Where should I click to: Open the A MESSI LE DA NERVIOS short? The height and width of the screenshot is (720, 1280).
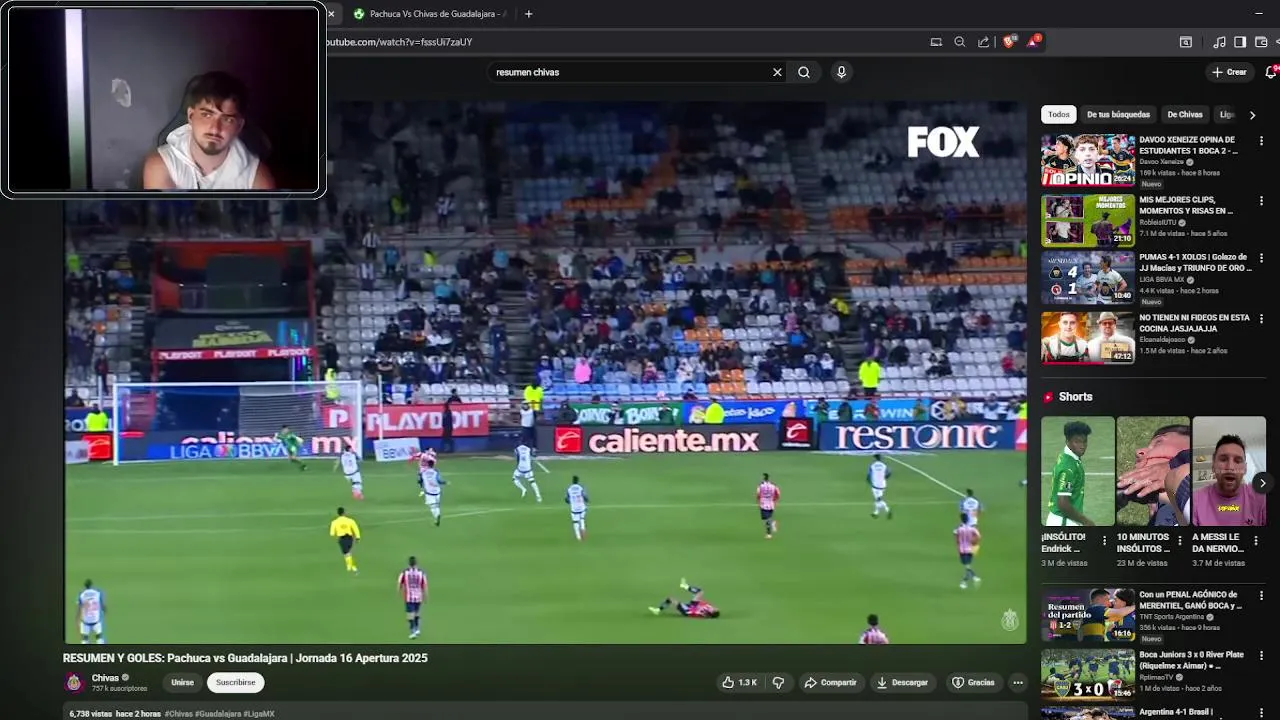[x=1229, y=471]
